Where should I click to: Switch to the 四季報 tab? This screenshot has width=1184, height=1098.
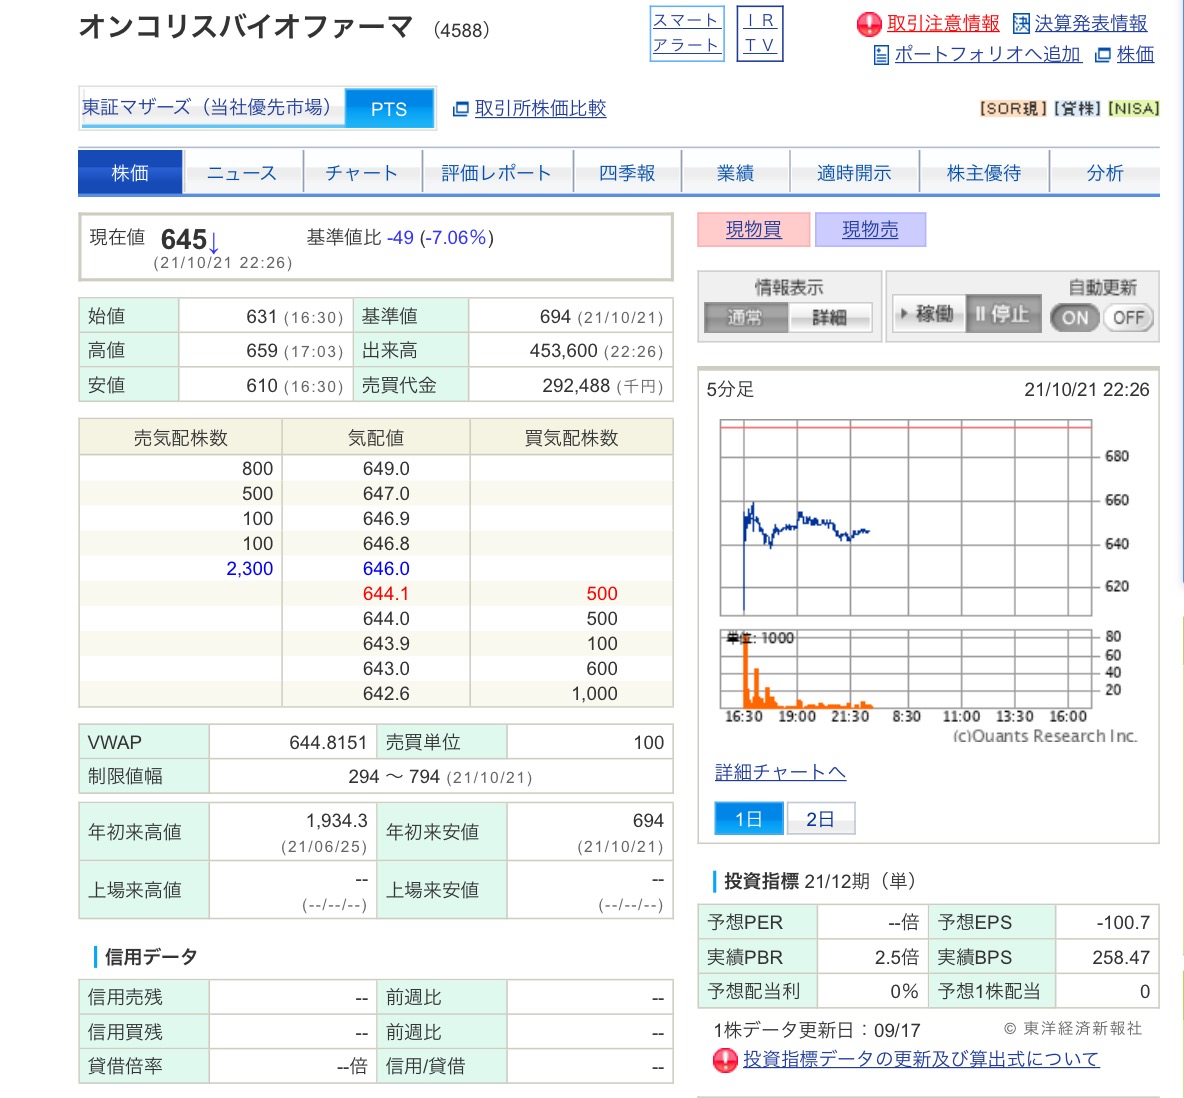(x=627, y=172)
